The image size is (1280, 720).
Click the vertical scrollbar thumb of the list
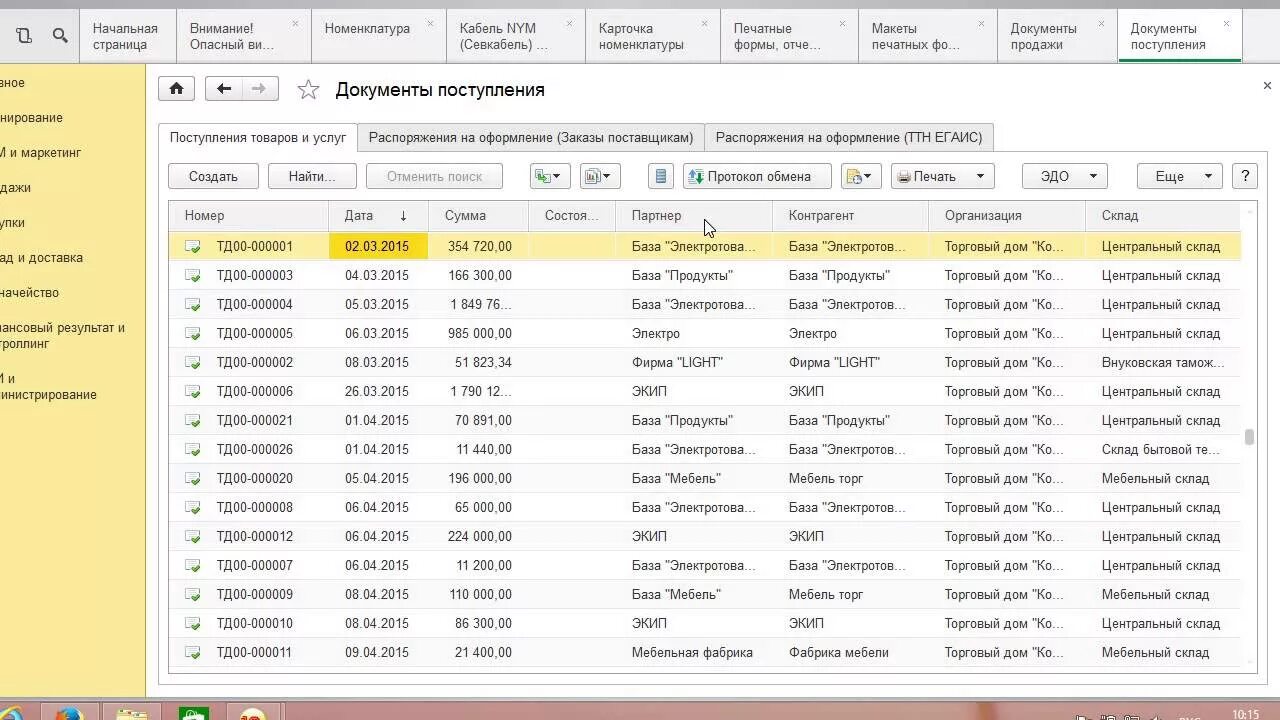coord(1249,437)
